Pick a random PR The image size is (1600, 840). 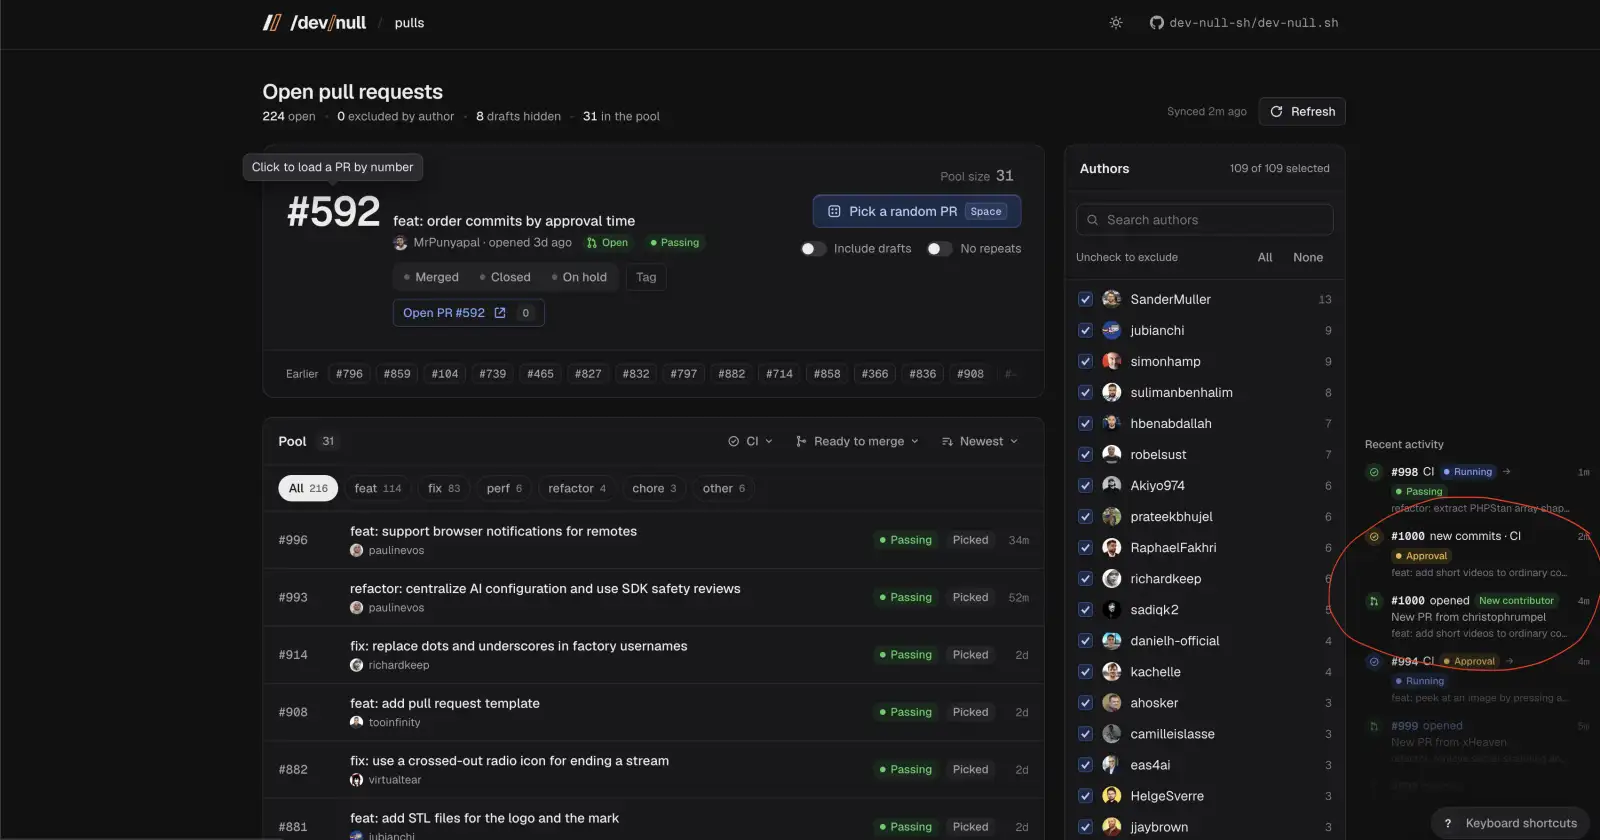coord(916,211)
